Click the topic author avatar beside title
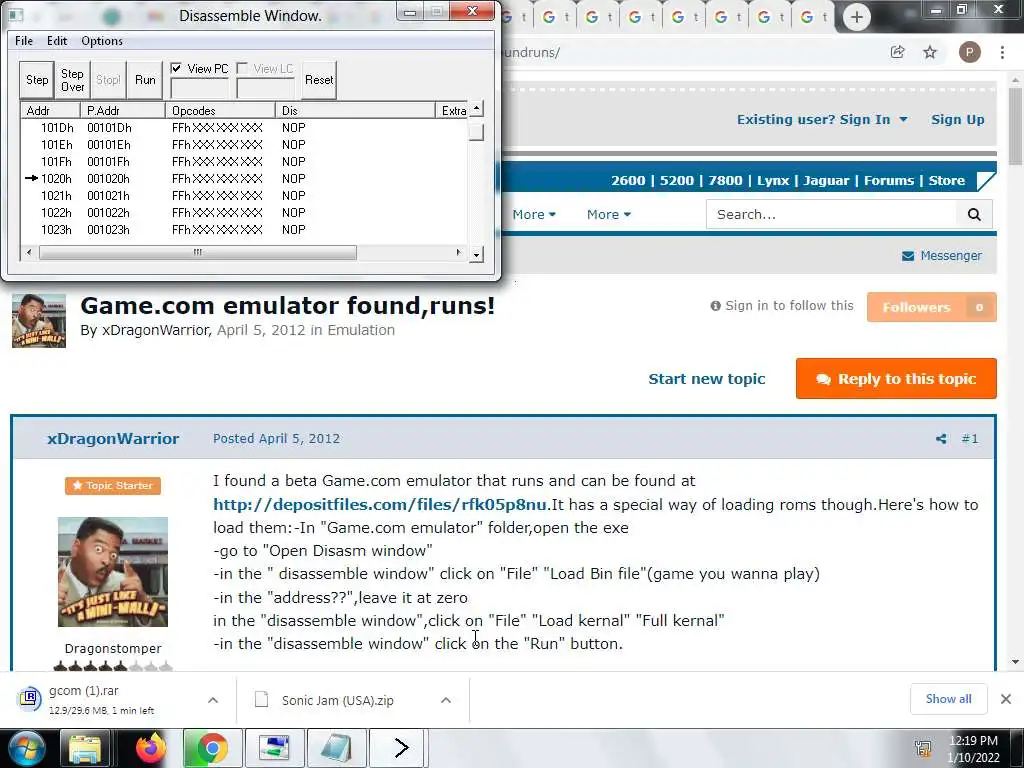The width and height of the screenshot is (1024, 768). coord(39,321)
